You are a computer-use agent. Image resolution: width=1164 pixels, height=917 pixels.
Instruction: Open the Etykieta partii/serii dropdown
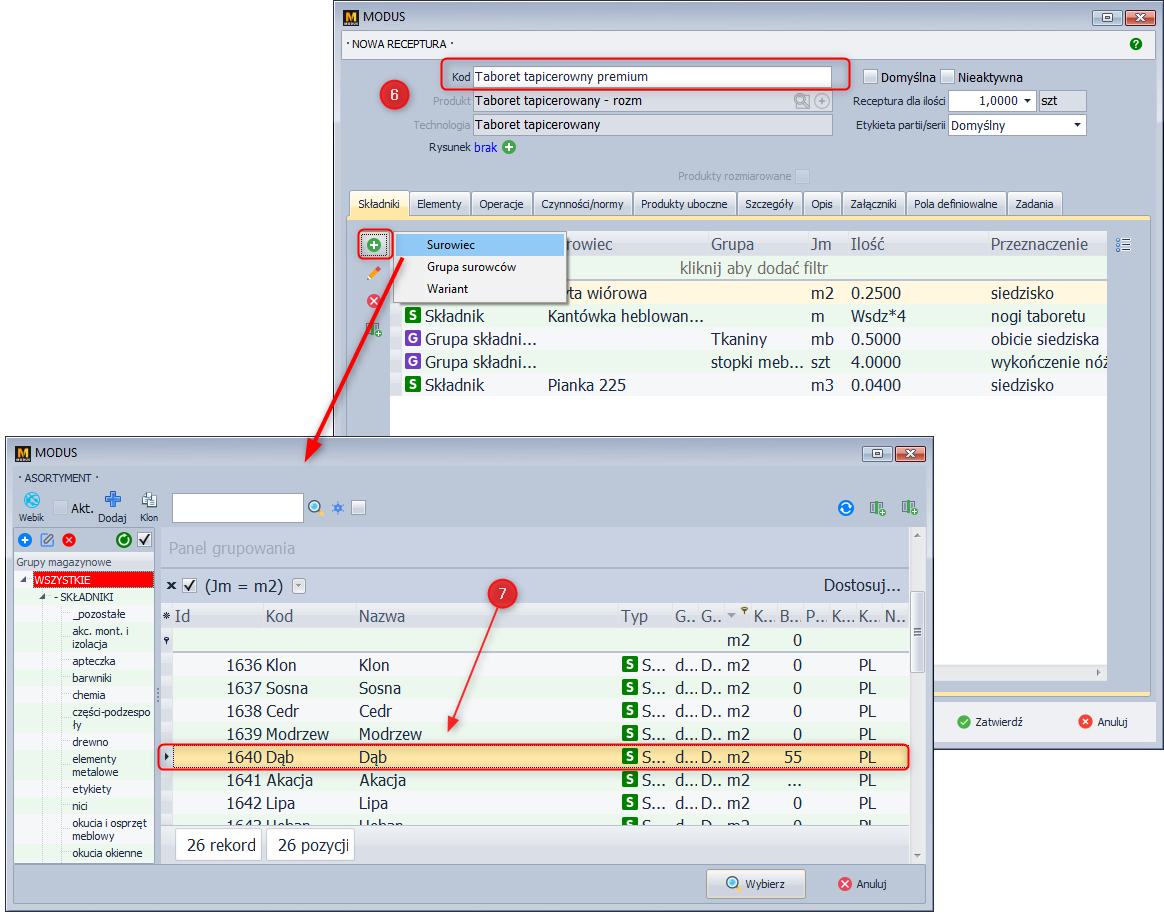(1077, 126)
